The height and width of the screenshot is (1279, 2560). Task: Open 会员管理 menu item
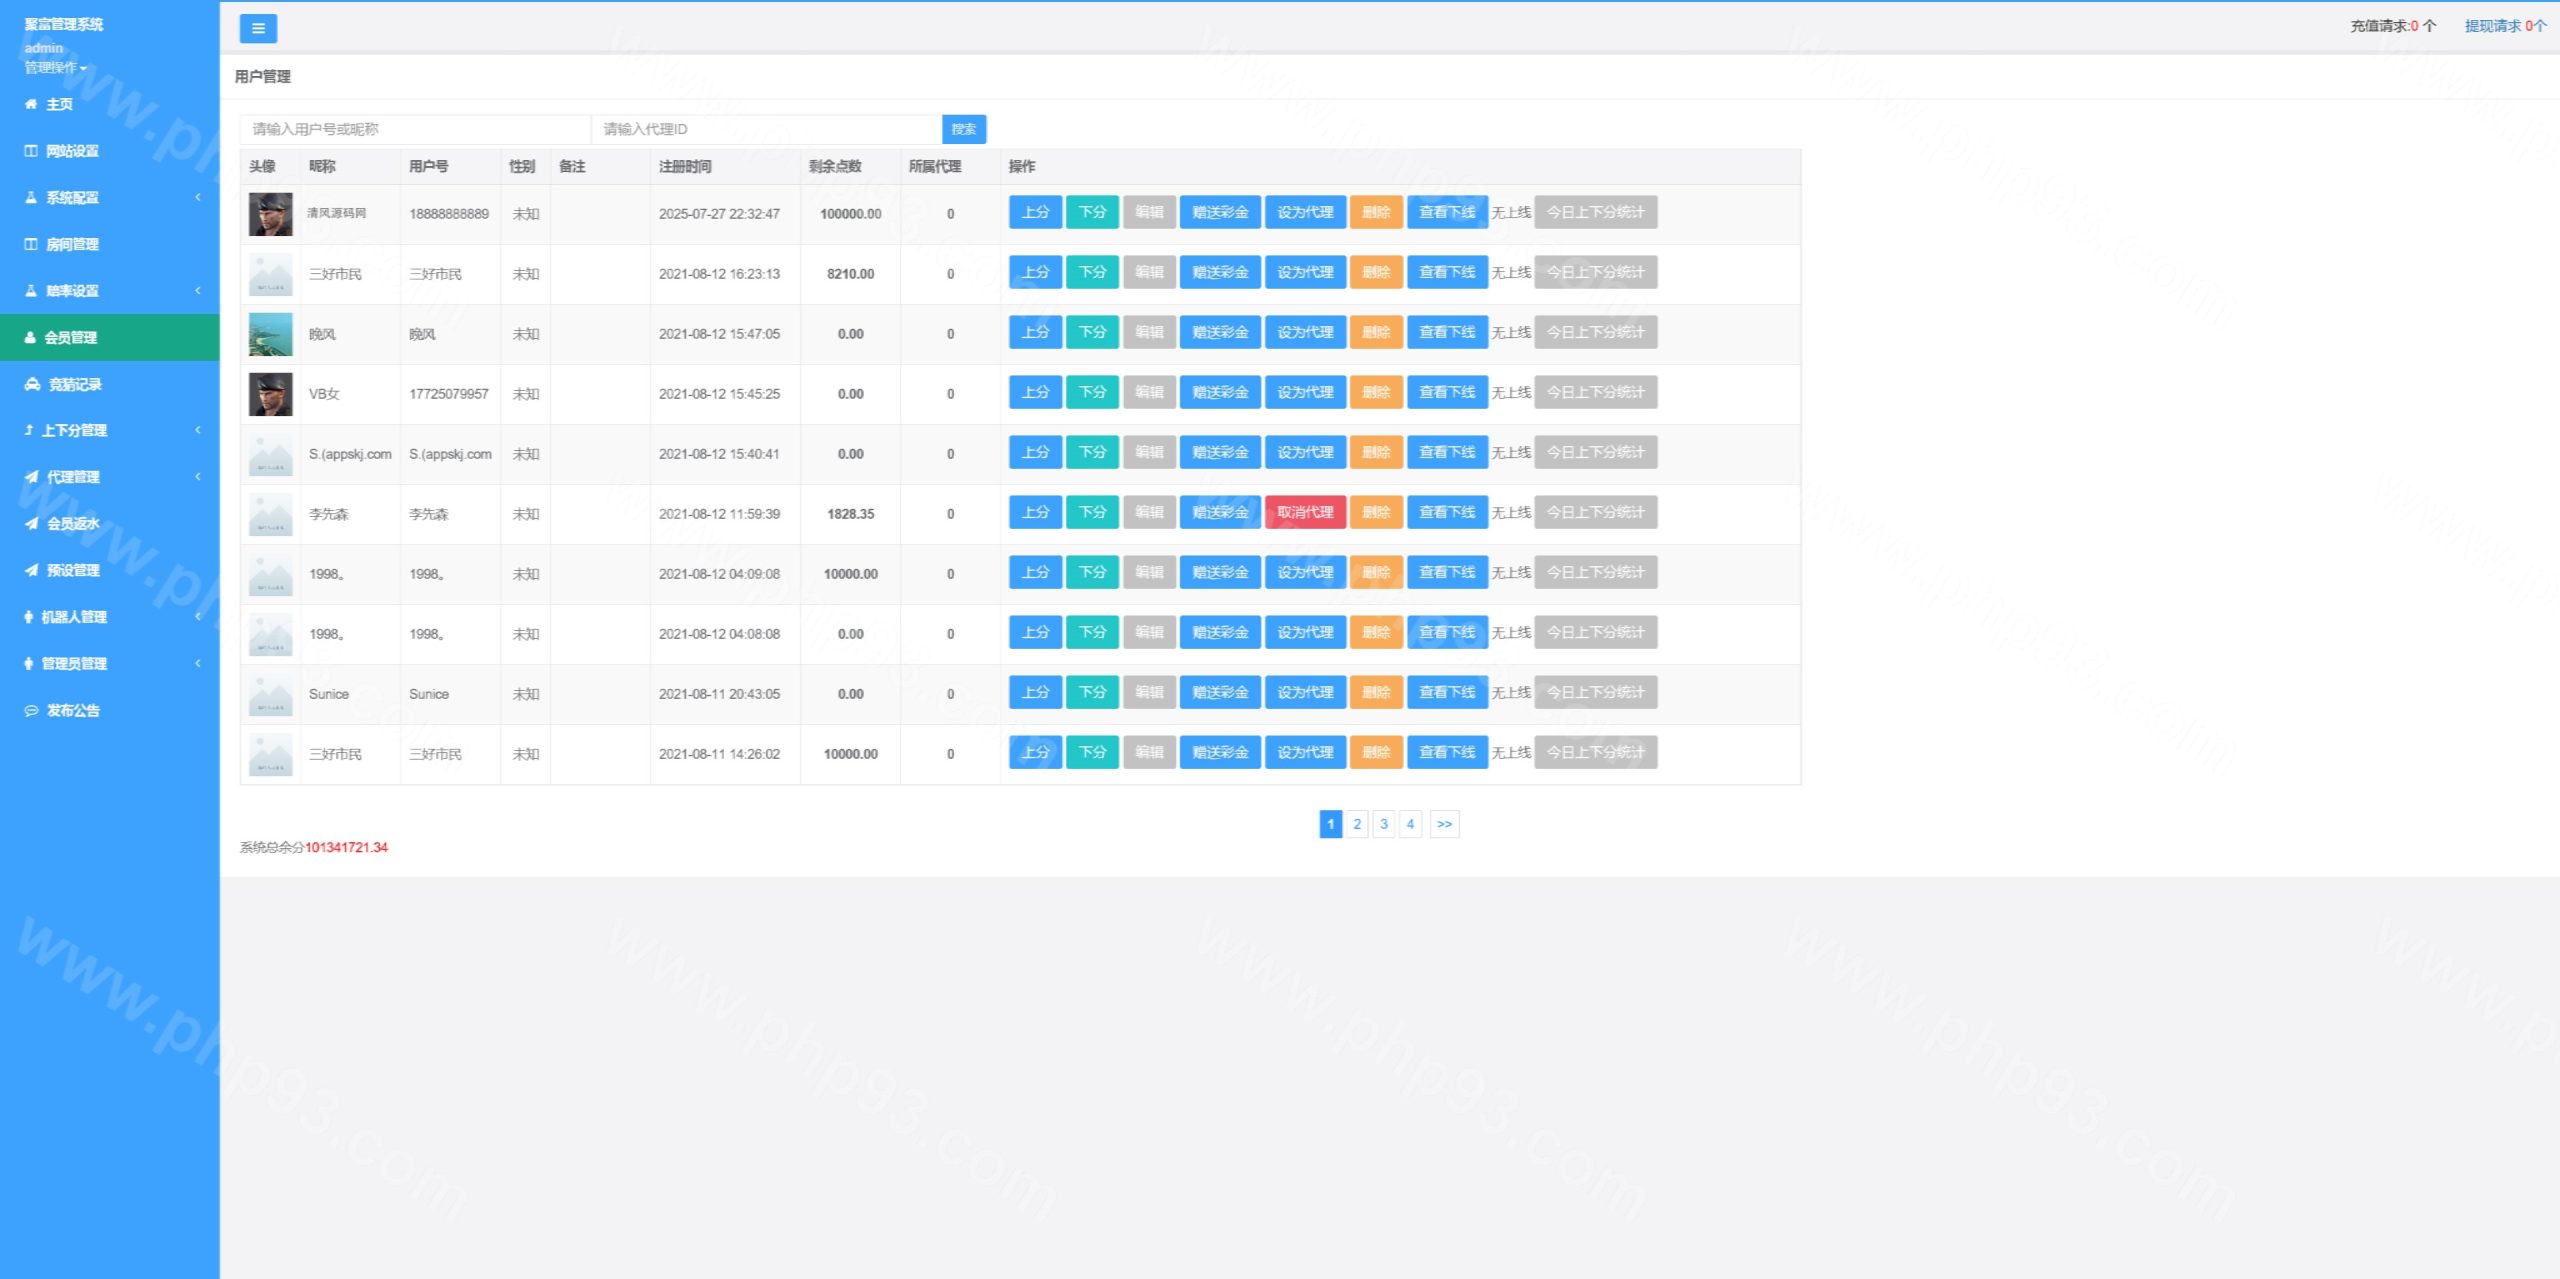tap(70, 338)
